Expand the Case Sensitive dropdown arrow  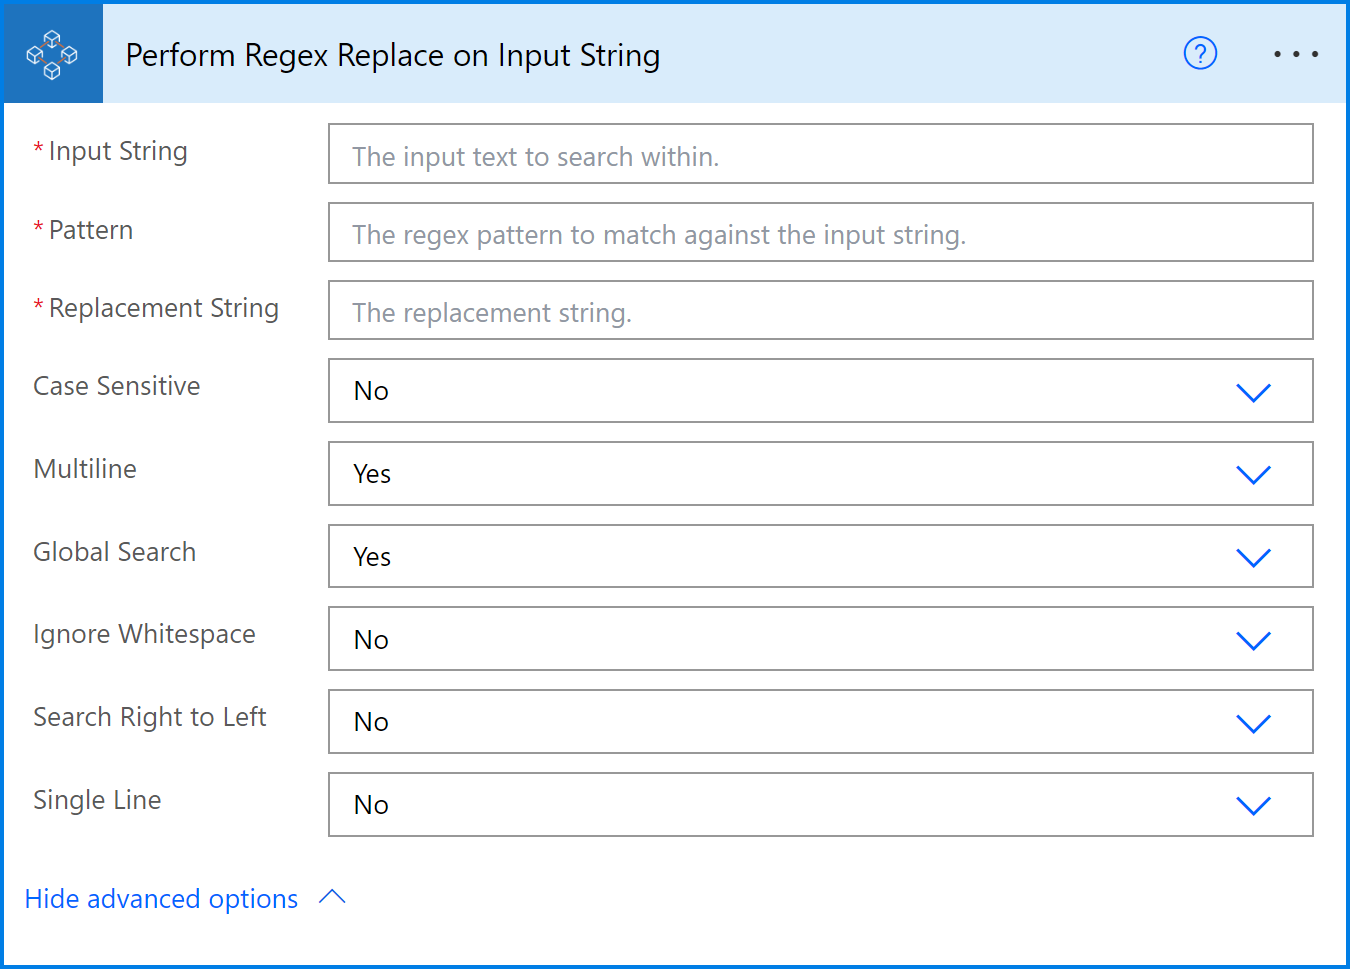tap(1253, 392)
